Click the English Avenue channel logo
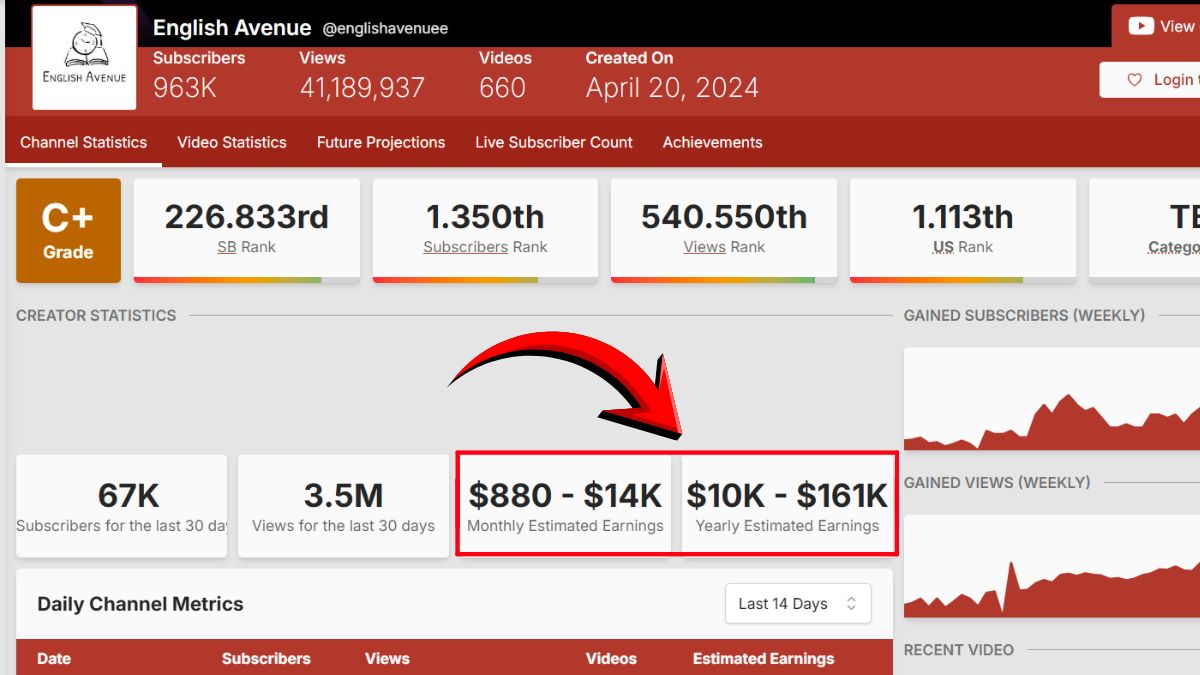Viewport: 1200px width, 675px height. (x=84, y=58)
